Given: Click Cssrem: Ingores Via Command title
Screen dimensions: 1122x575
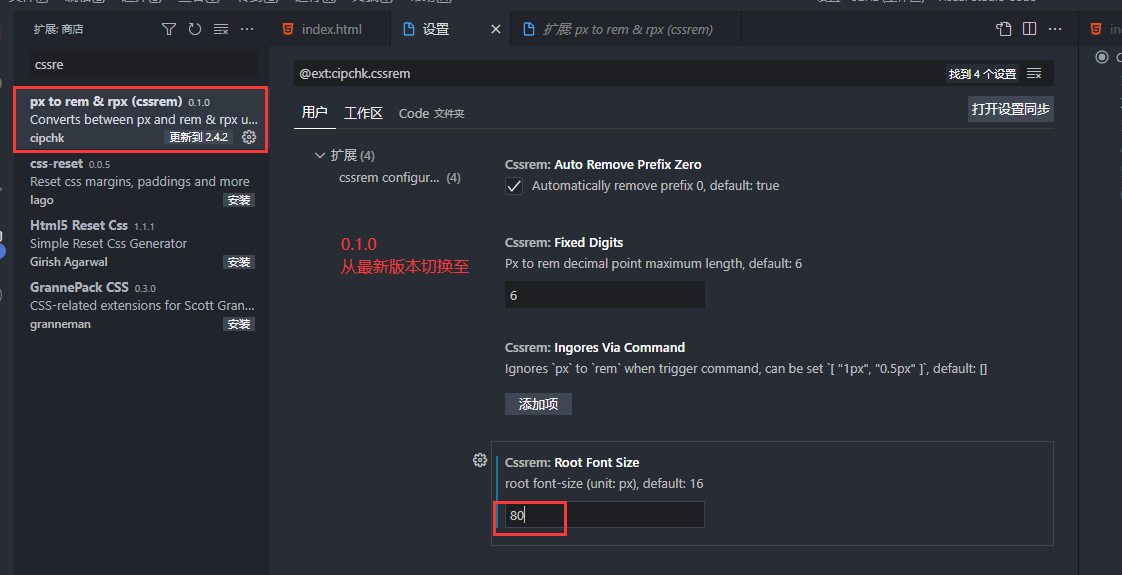Looking at the screenshot, I should 595,348.
